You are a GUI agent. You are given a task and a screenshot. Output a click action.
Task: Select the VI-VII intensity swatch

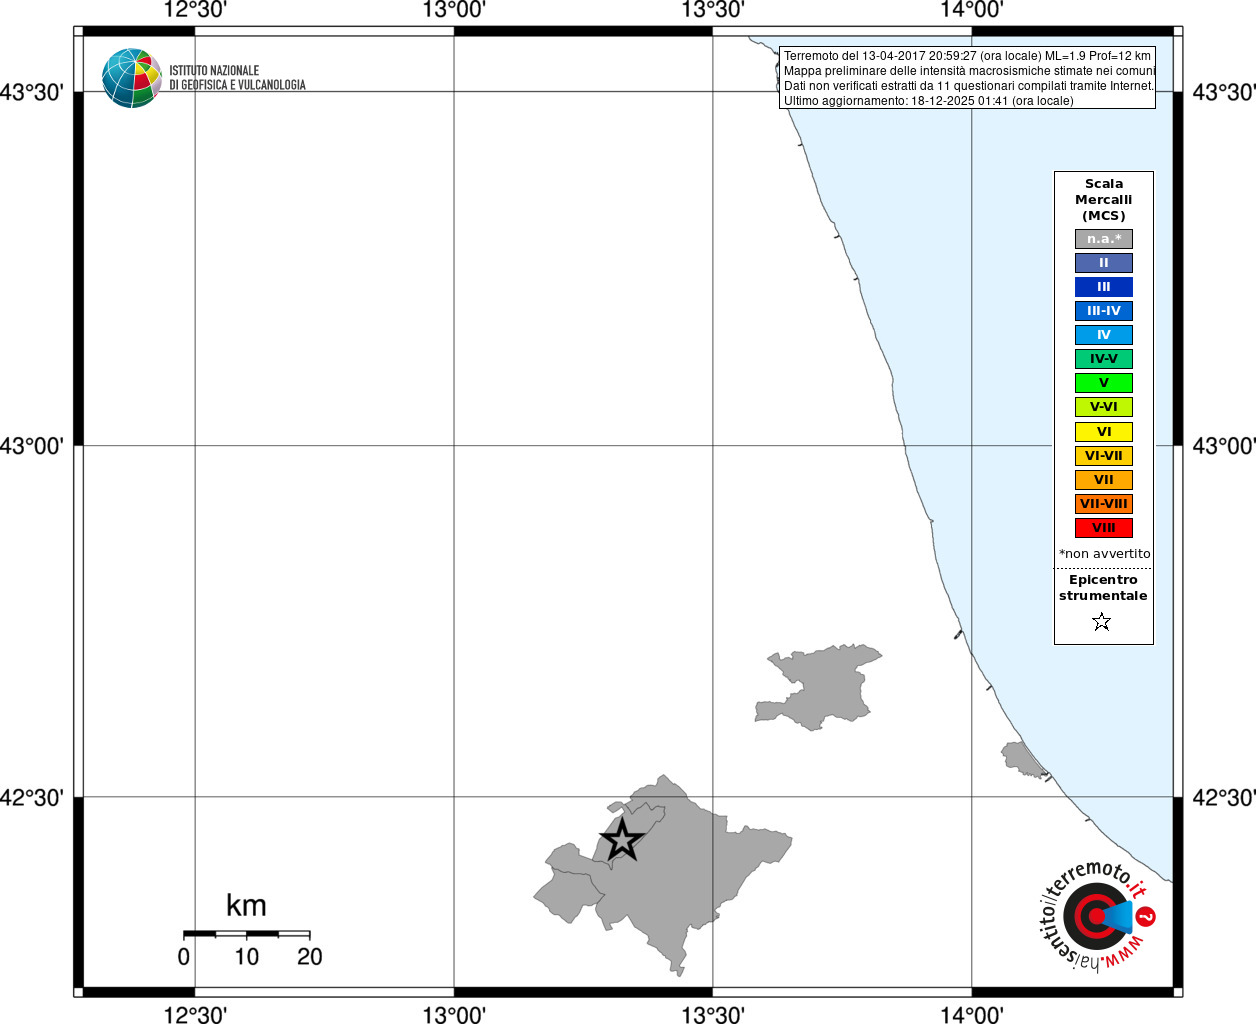1104,456
